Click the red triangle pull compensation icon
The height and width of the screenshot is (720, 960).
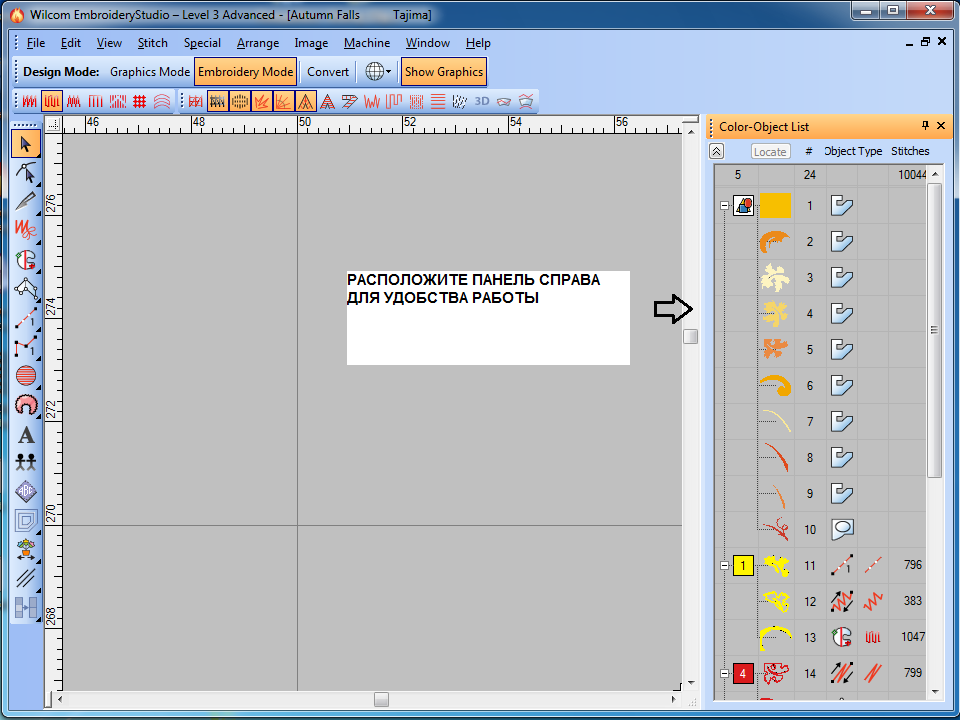click(328, 101)
